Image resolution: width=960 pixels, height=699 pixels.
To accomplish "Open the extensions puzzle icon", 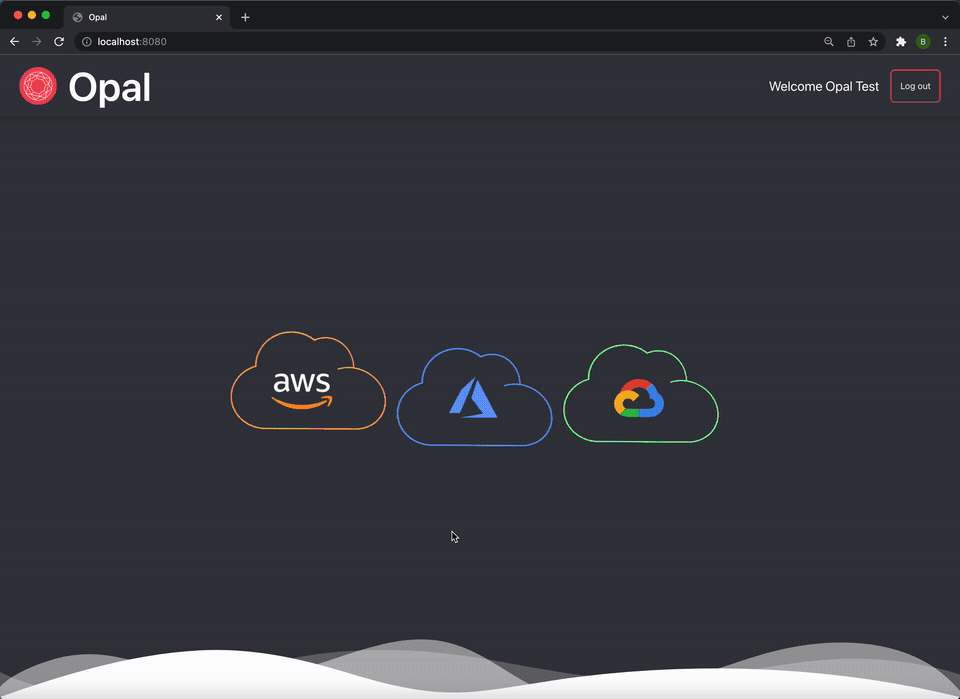I will coord(901,42).
